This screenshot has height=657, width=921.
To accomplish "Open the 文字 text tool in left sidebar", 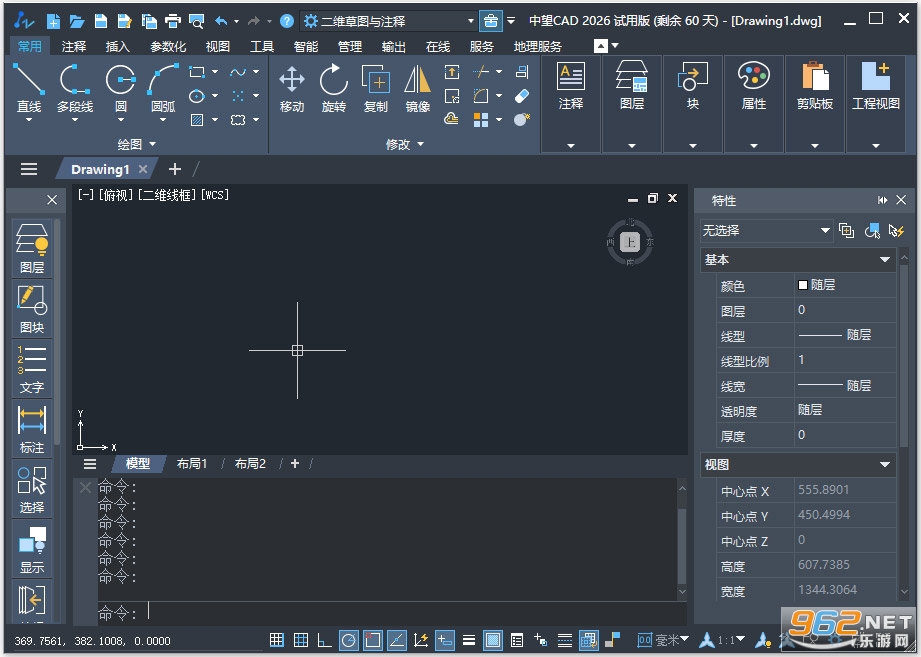I will click(x=32, y=369).
